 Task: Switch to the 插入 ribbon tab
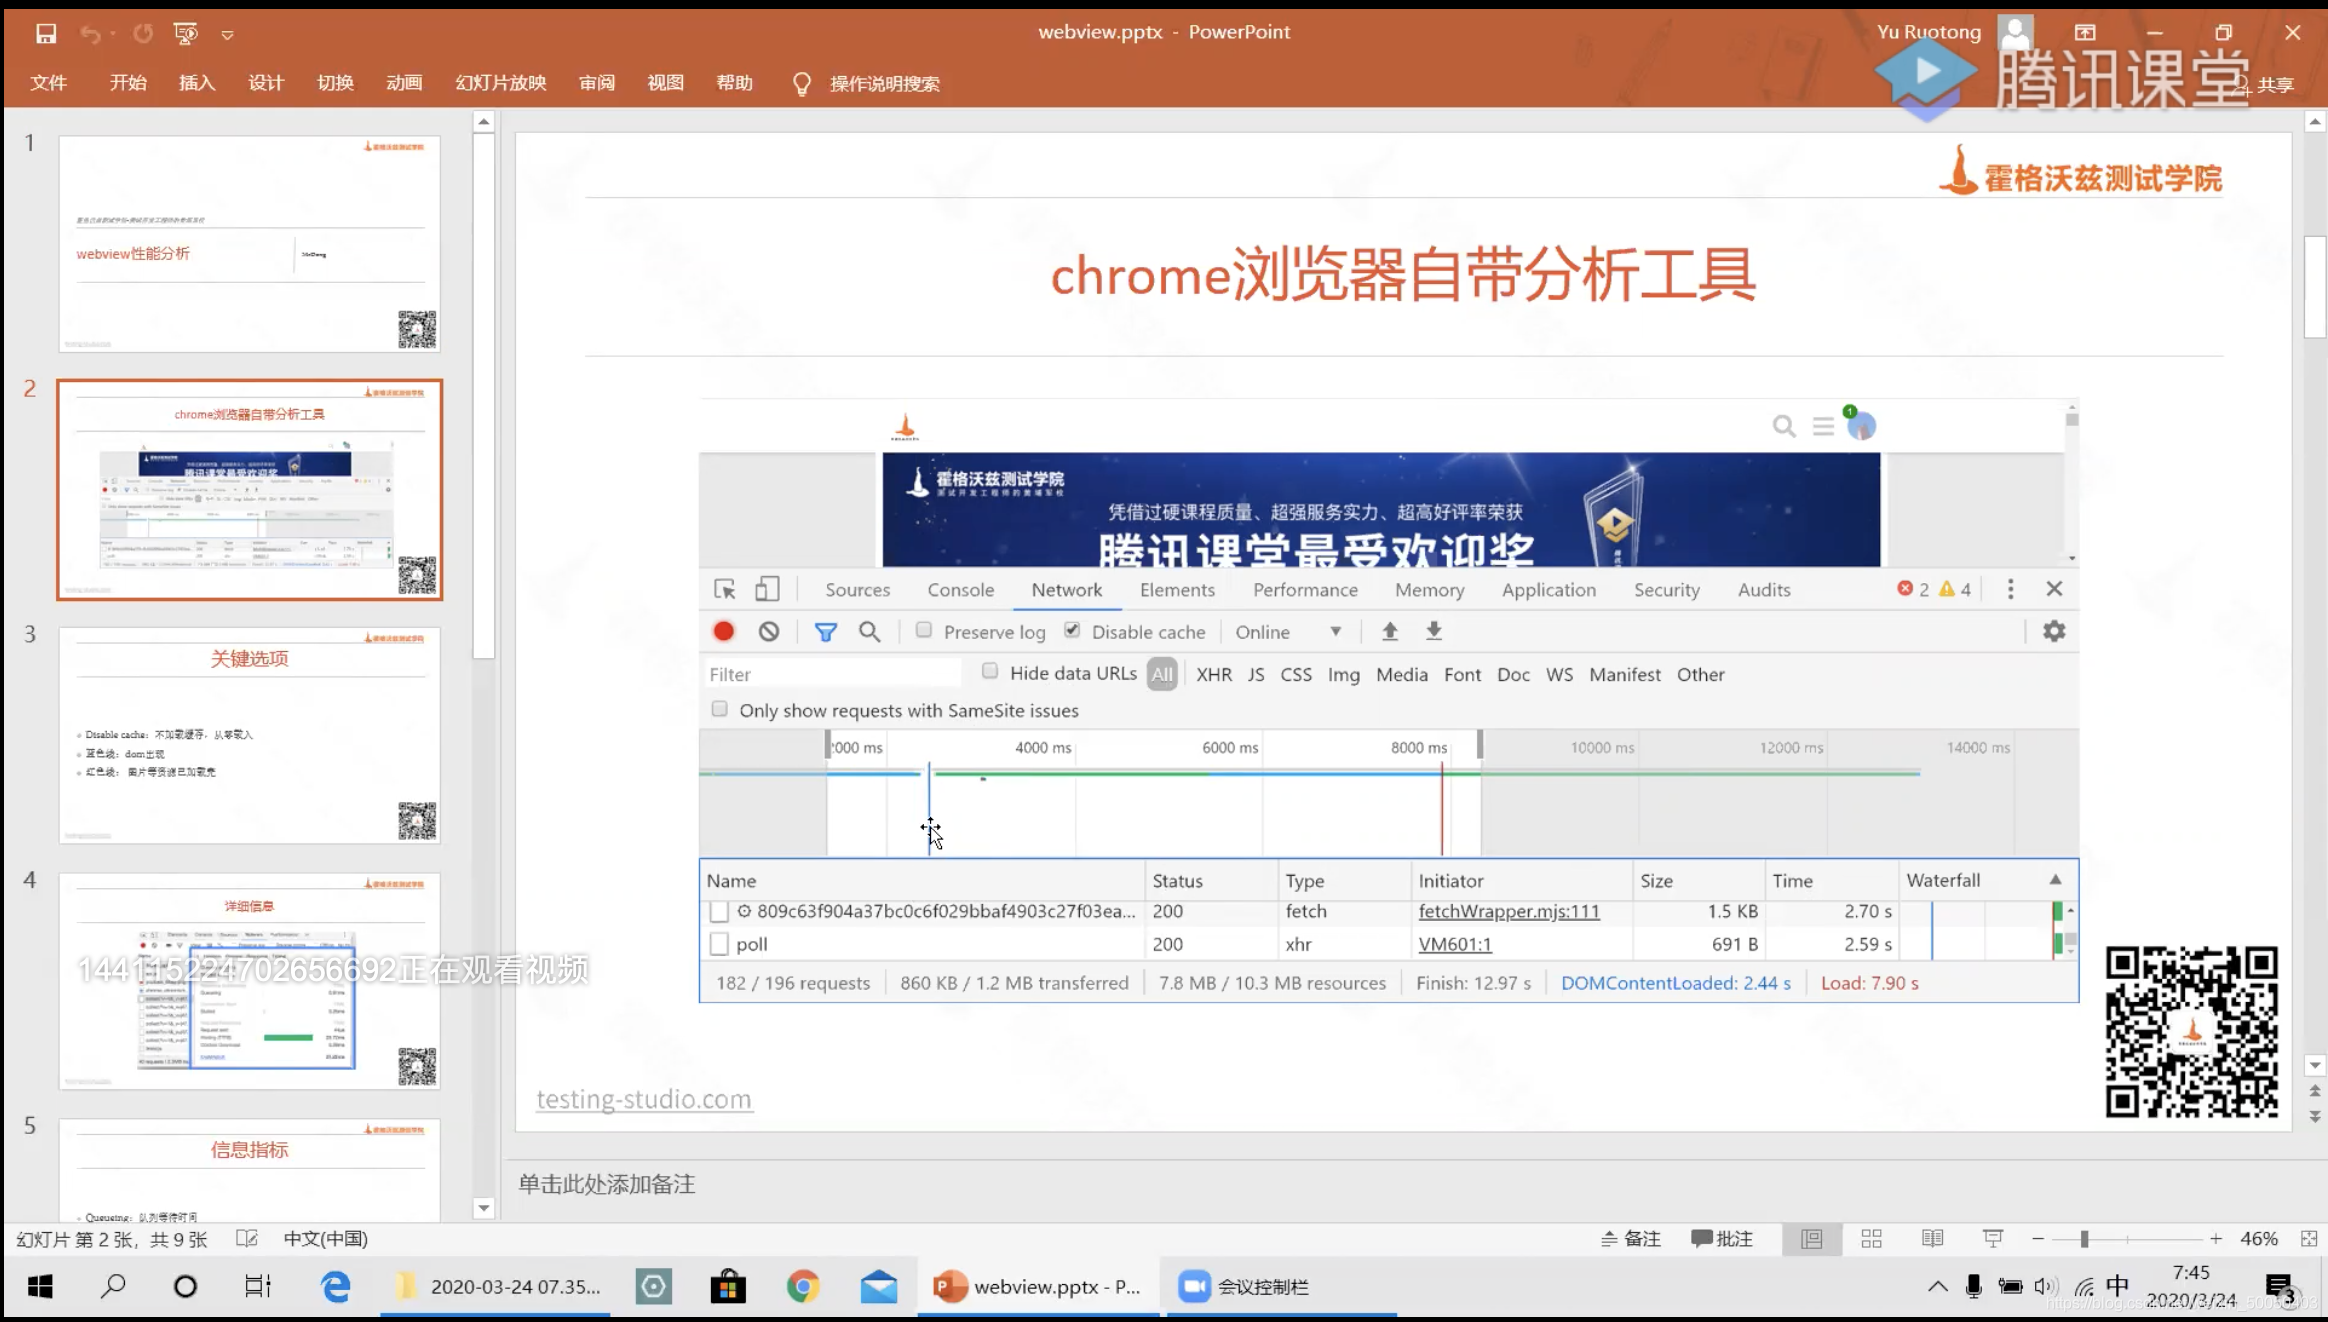click(196, 83)
